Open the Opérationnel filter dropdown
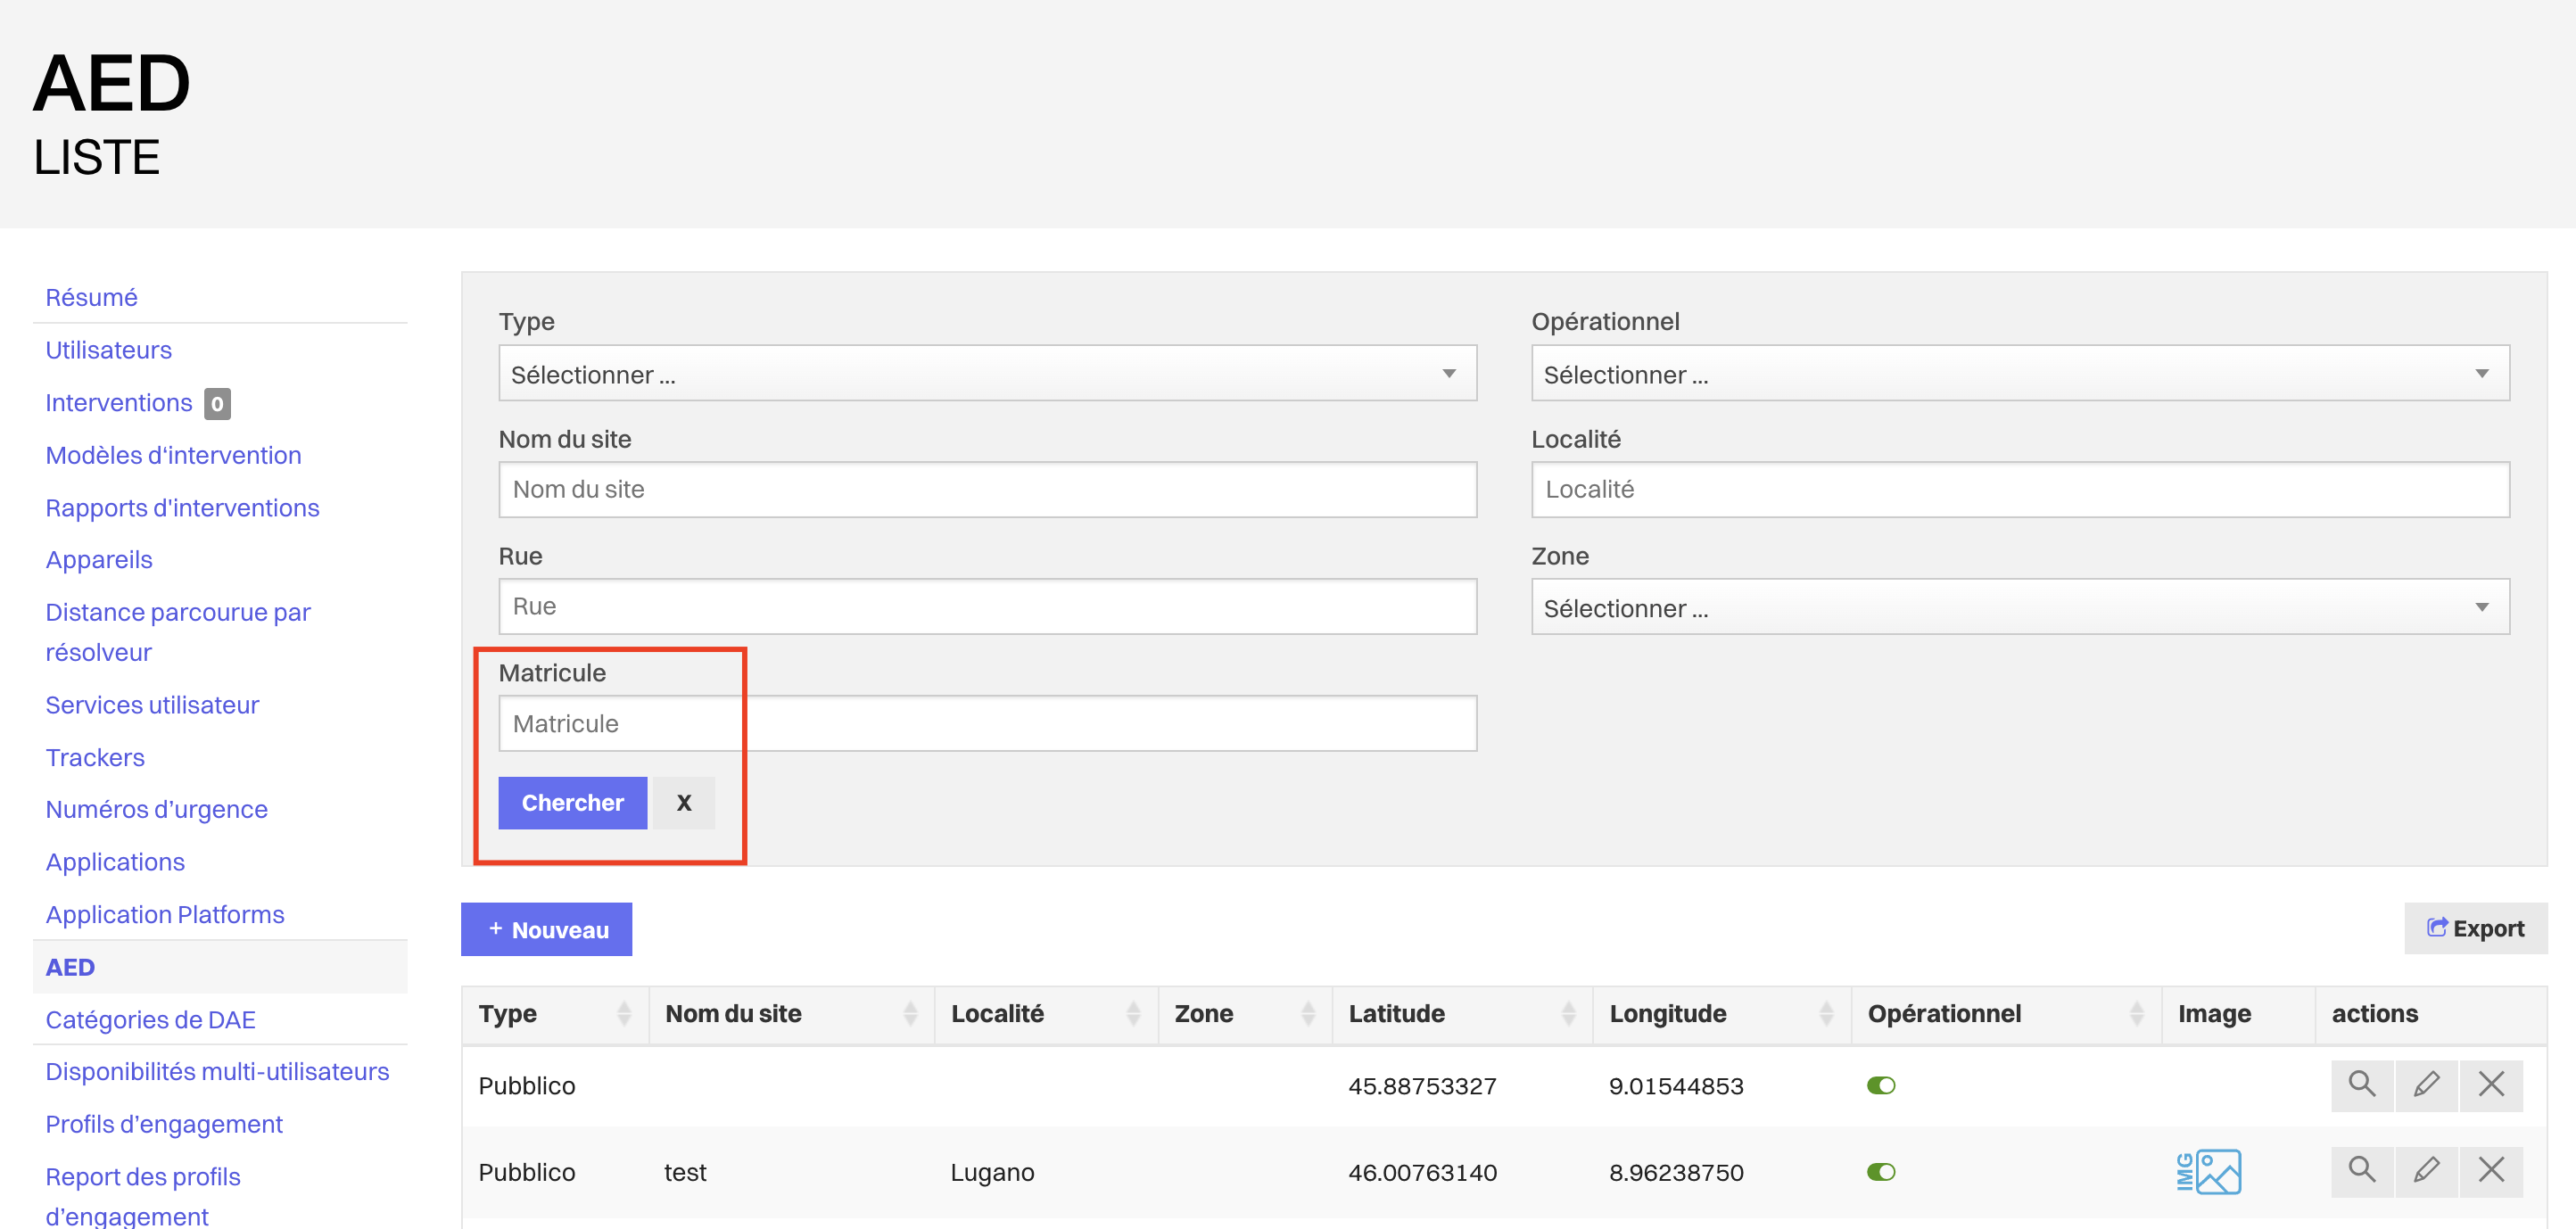 2019,374
